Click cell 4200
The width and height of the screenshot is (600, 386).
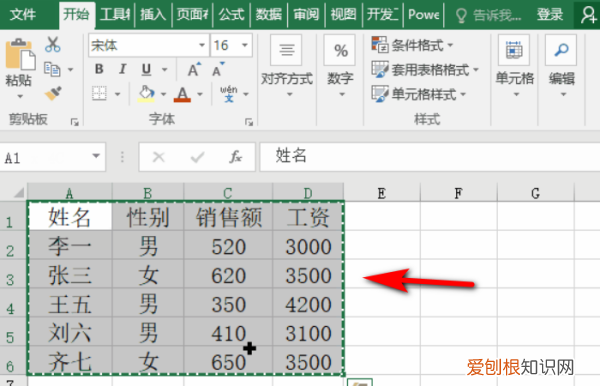[x=308, y=304]
